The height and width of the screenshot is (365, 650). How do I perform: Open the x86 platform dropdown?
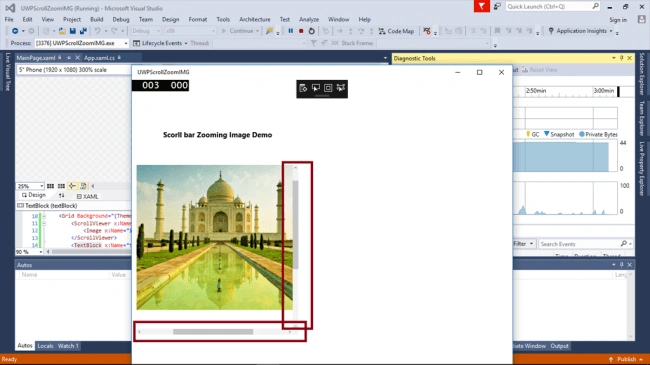[x=190, y=31]
